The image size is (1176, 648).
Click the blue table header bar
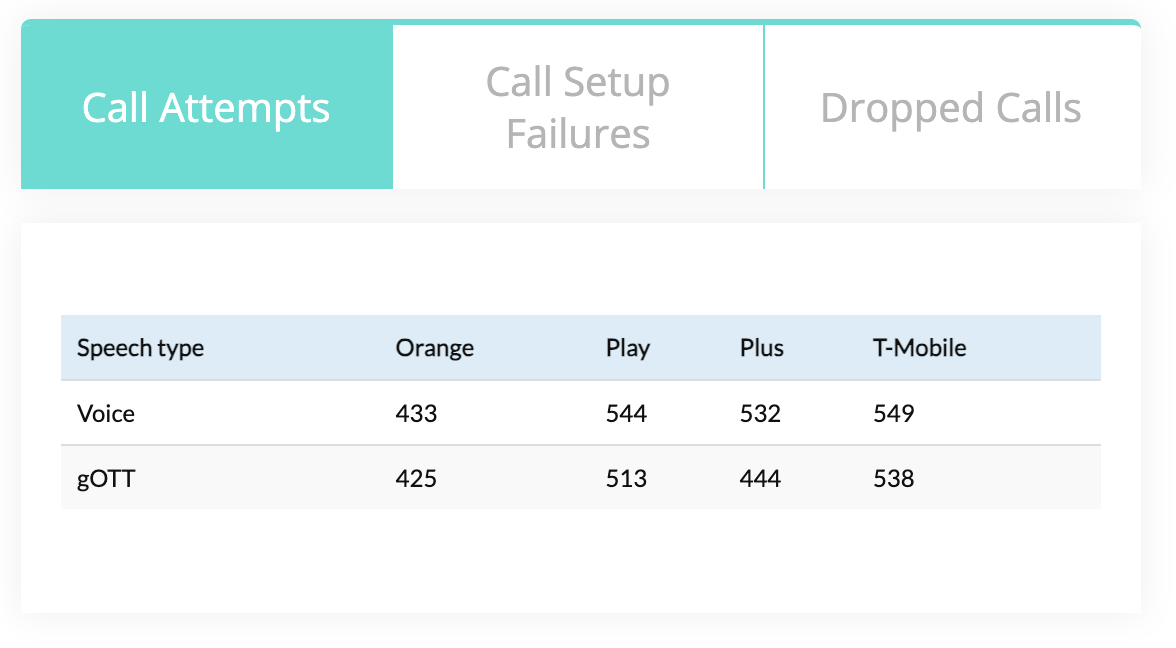click(x=580, y=348)
